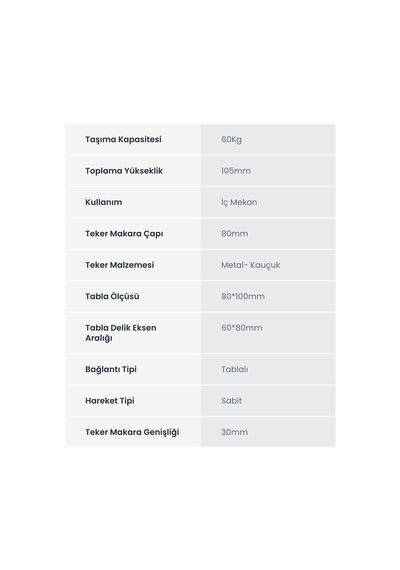
Task: Click the Taşıma Kapasitesi label
Action: click(x=123, y=139)
